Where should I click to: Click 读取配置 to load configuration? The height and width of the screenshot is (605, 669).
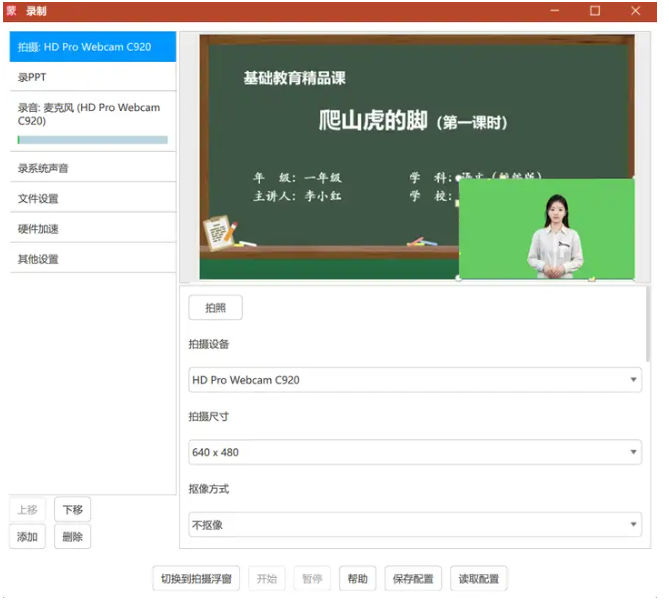[x=479, y=579]
